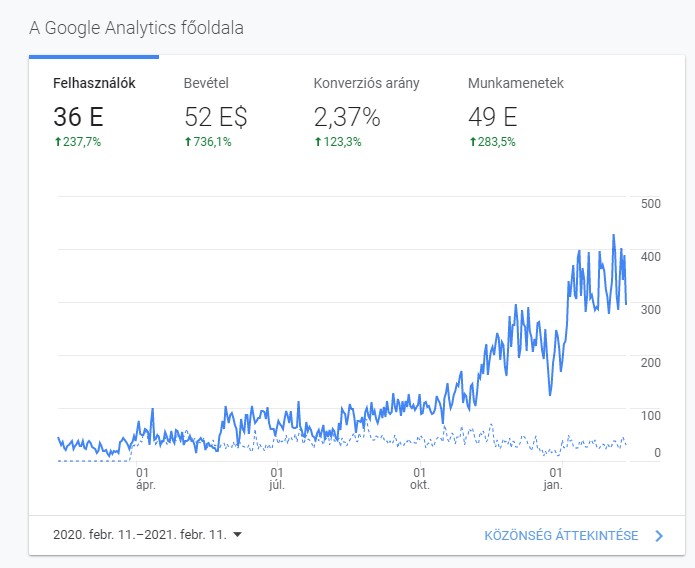Image resolution: width=695 pixels, height=568 pixels.
Task: Click the 283,5% increase indicator
Action: coord(492,142)
